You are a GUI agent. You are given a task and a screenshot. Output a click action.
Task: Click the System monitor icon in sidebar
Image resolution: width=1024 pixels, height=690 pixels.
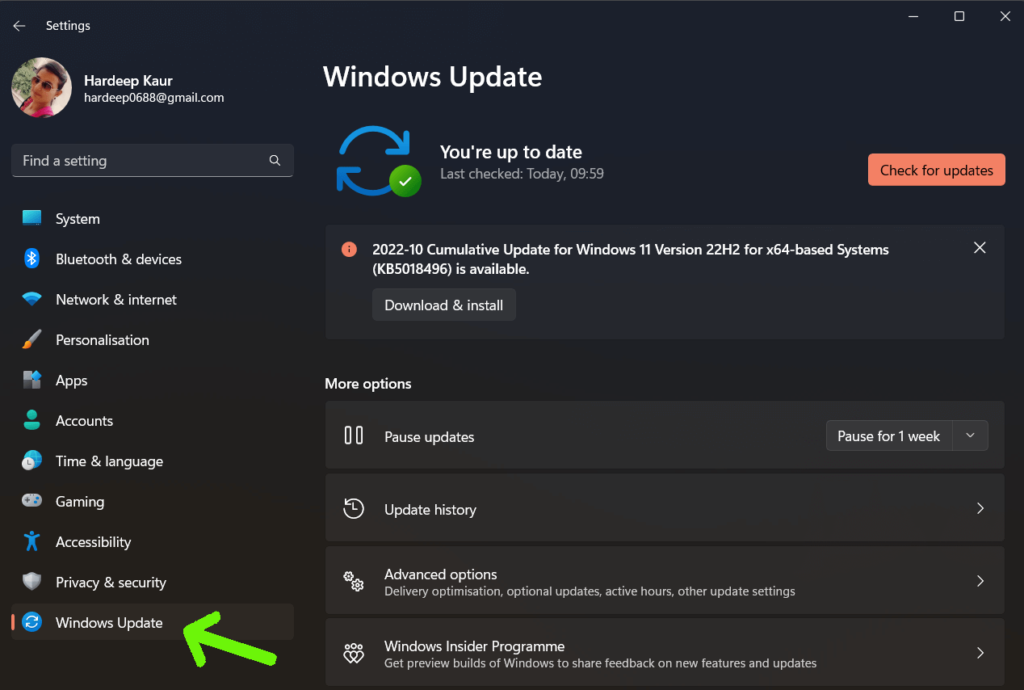coord(32,219)
